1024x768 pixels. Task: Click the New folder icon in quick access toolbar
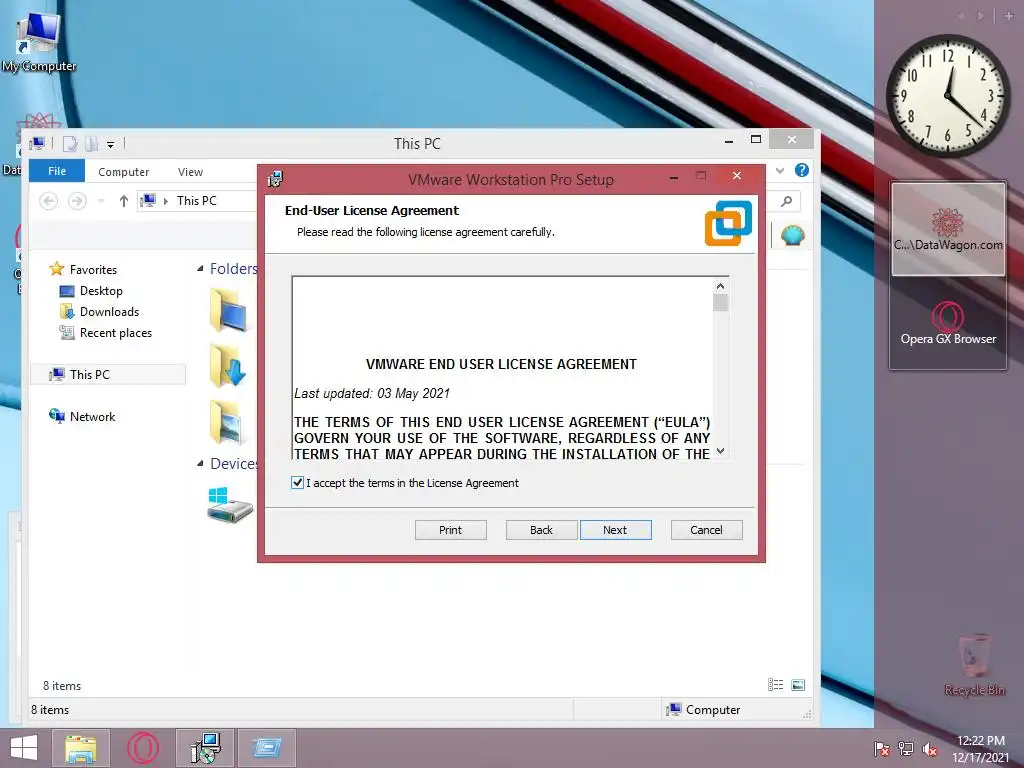click(91, 144)
